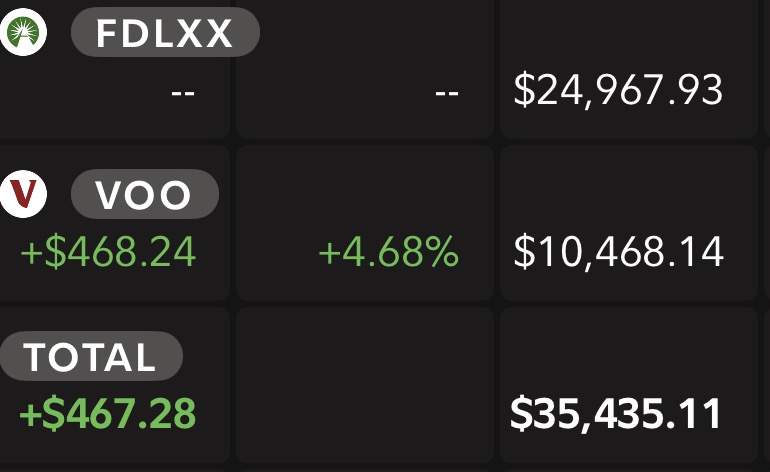Image resolution: width=770 pixels, height=472 pixels.
Task: Open the VOO ticker badge
Action: [145, 194]
